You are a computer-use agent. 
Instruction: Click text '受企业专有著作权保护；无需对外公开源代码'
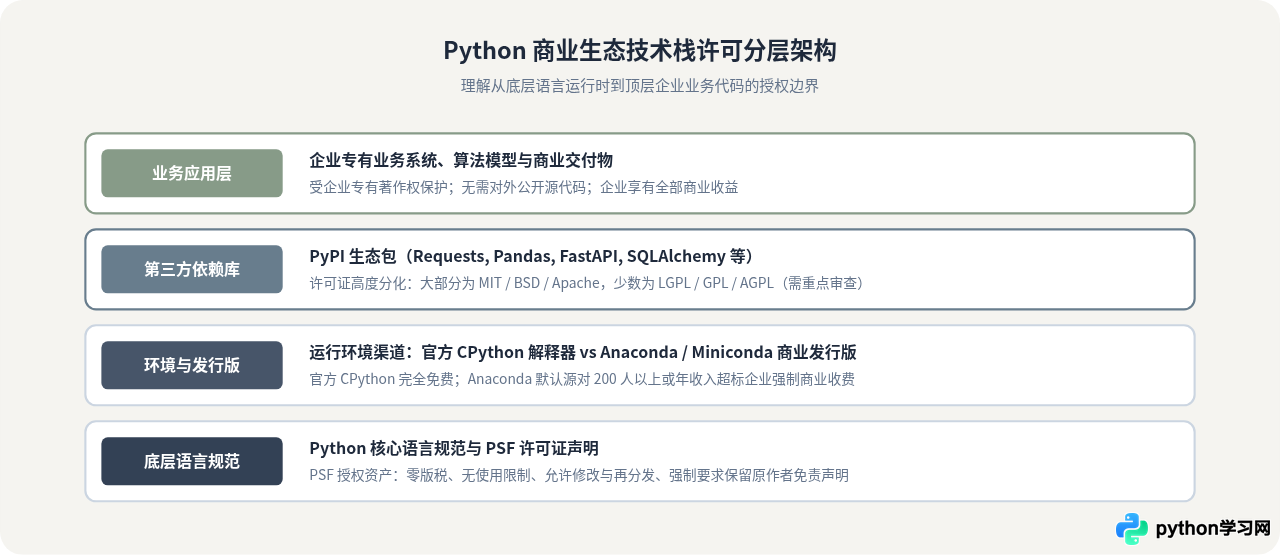coord(448,187)
